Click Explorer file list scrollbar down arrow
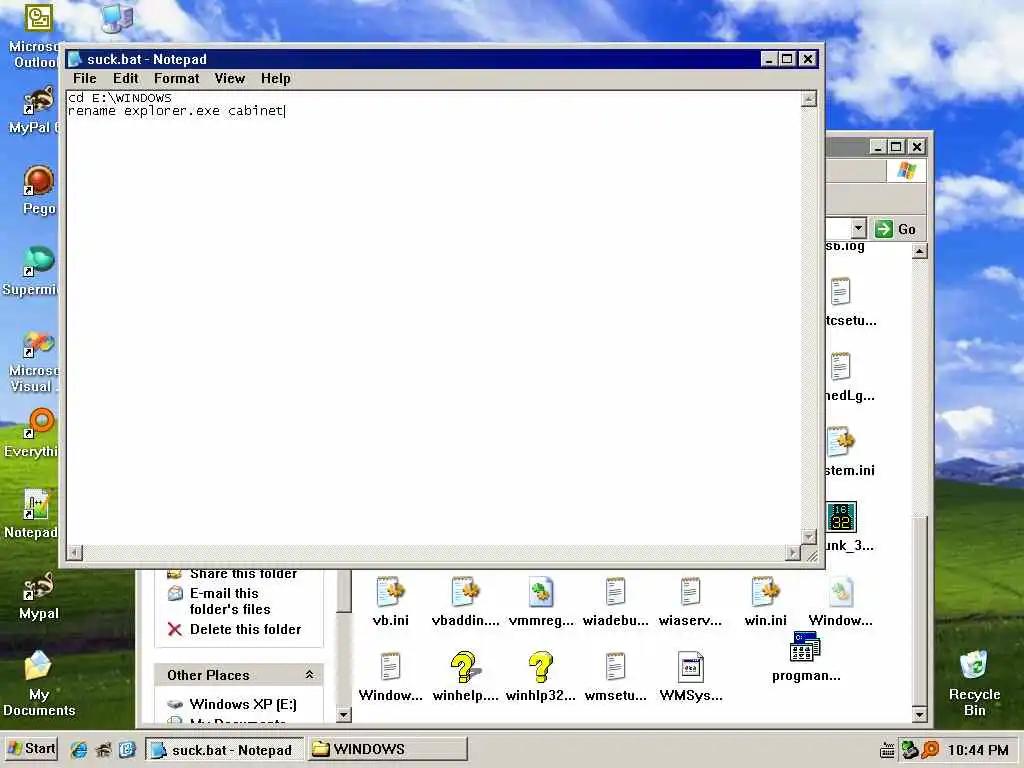Screen dimensions: 1024x768 point(920,714)
